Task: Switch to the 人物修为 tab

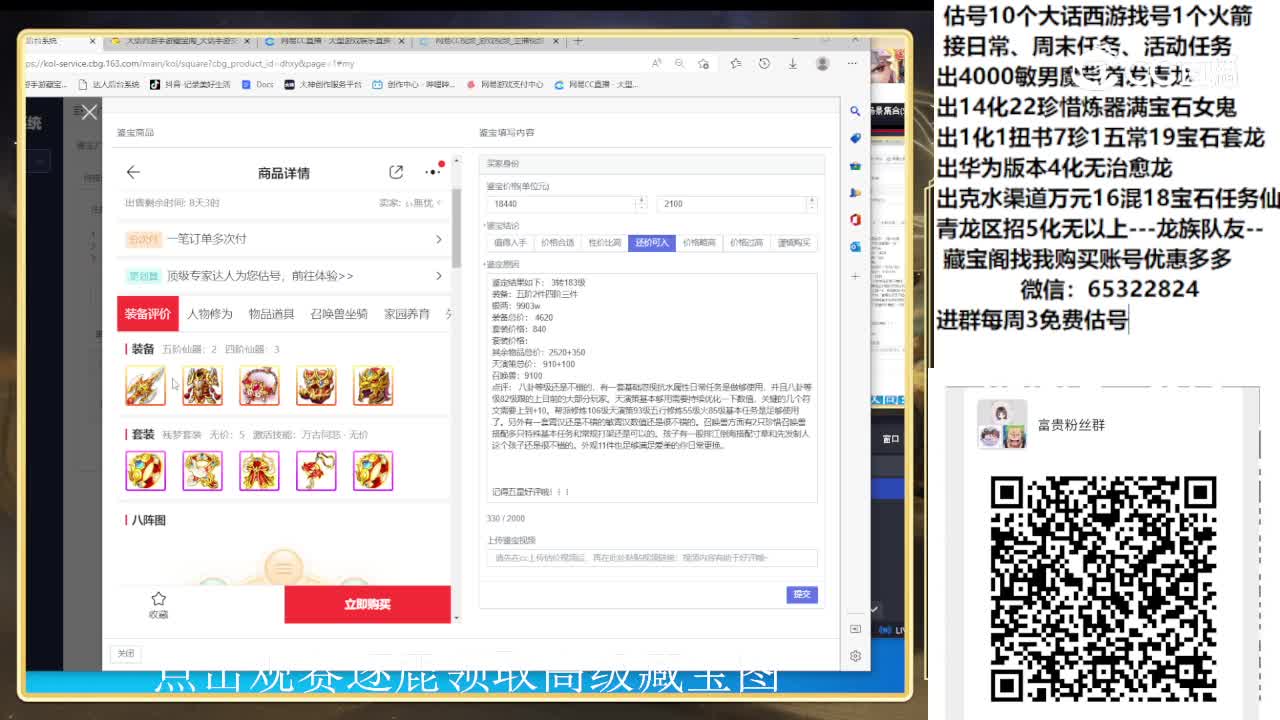Action: [209, 314]
